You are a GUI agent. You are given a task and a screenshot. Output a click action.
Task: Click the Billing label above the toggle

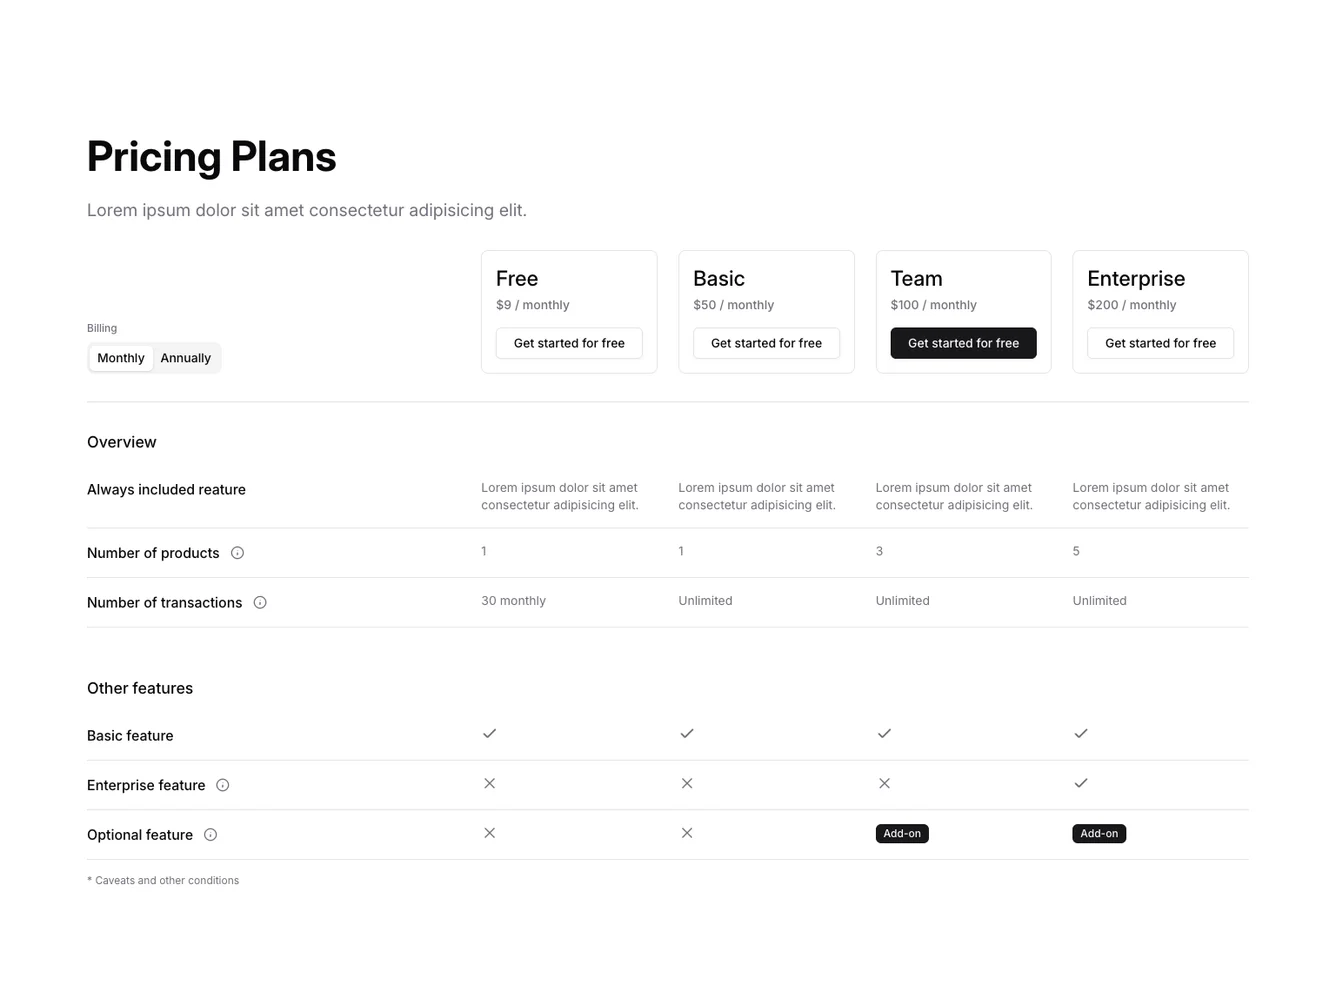click(x=101, y=328)
